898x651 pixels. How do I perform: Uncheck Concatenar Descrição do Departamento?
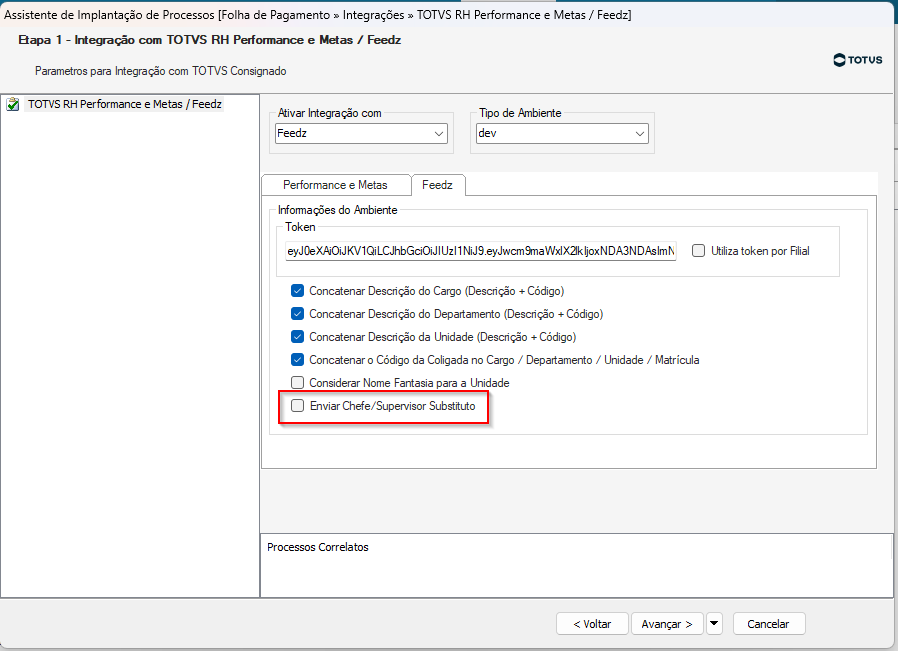tap(297, 314)
